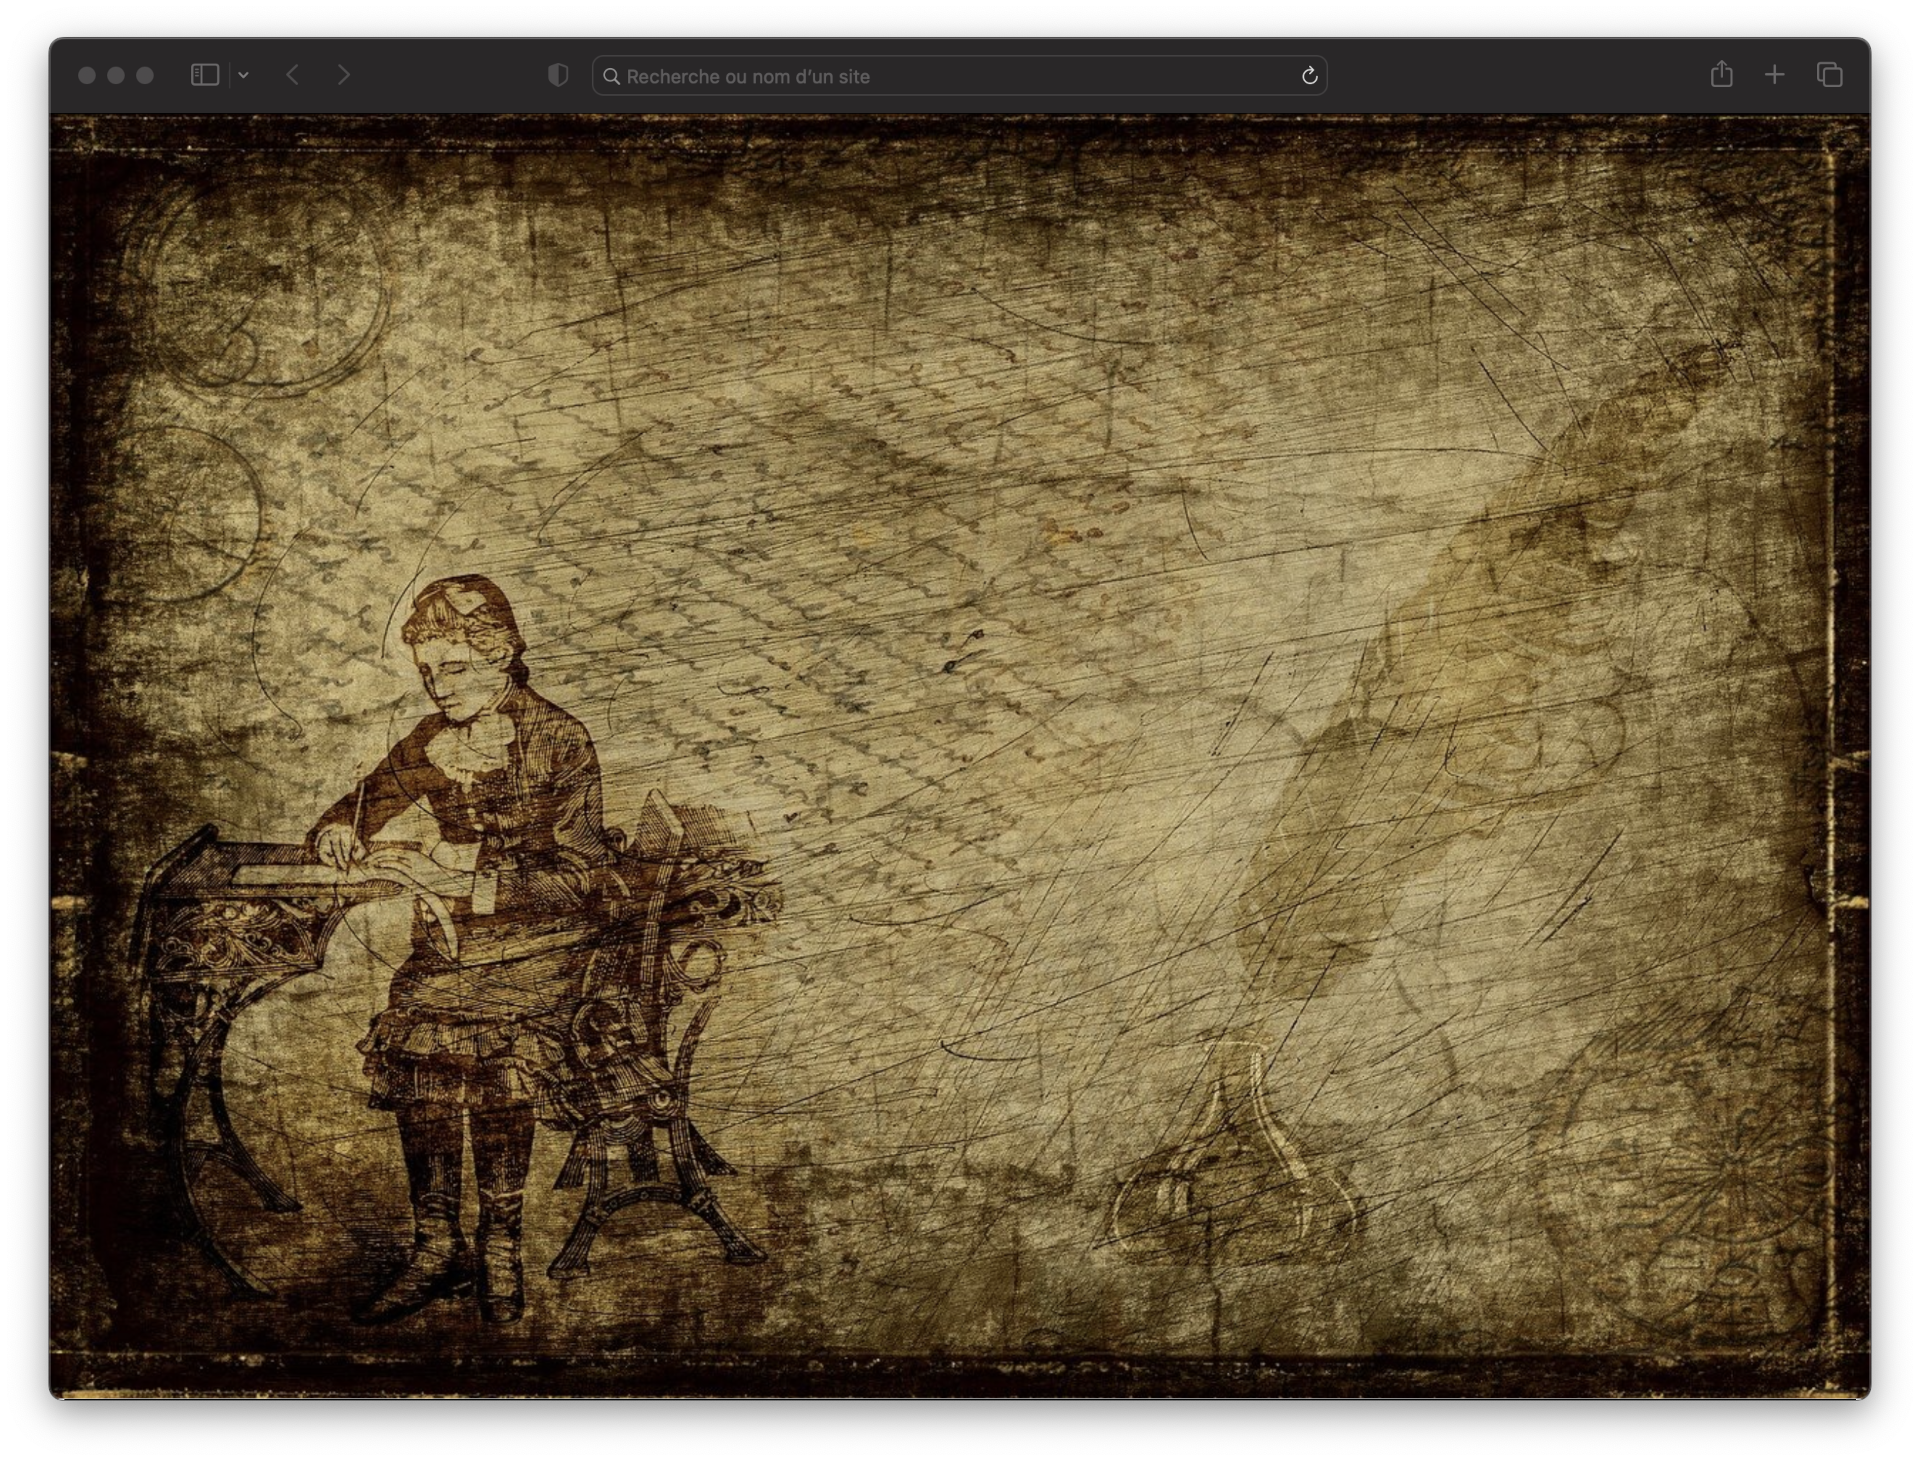
Task: Open the privacy report shield icon
Action: tap(558, 75)
